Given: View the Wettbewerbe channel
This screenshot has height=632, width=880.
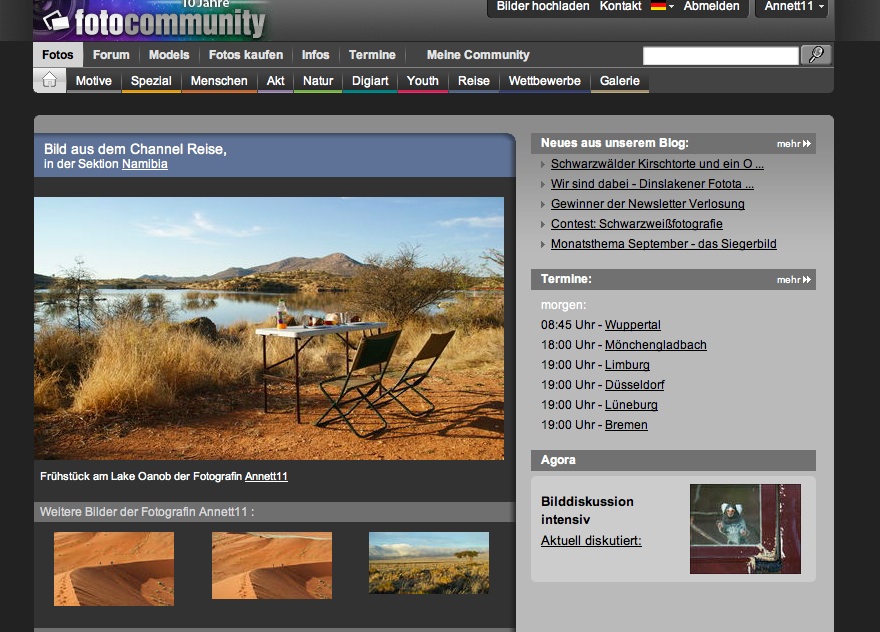Looking at the screenshot, I should [544, 81].
